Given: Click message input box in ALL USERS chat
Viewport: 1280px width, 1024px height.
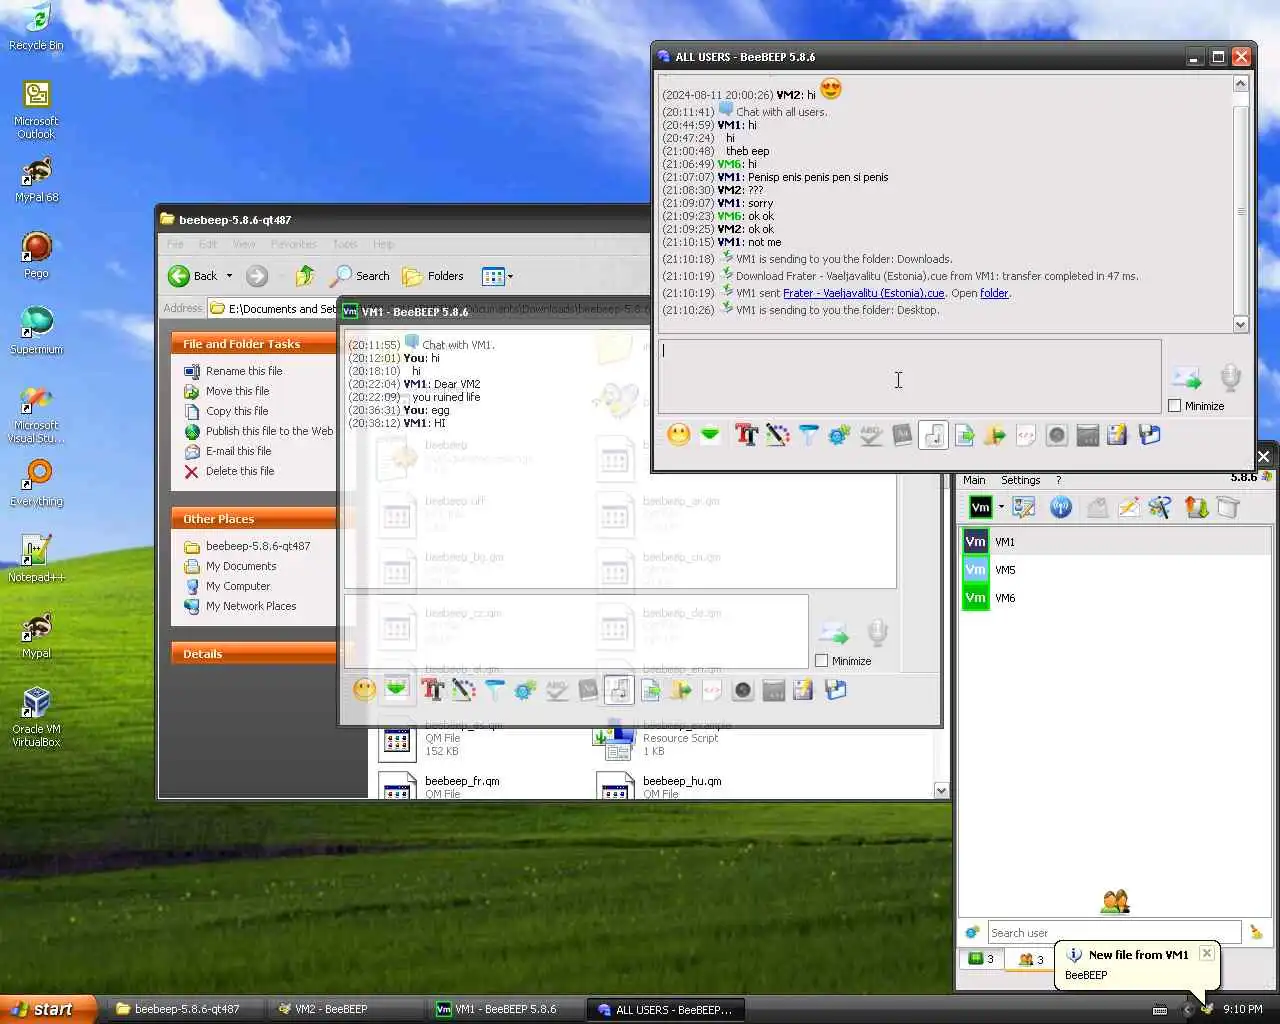Looking at the screenshot, I should pyautogui.click(x=909, y=376).
